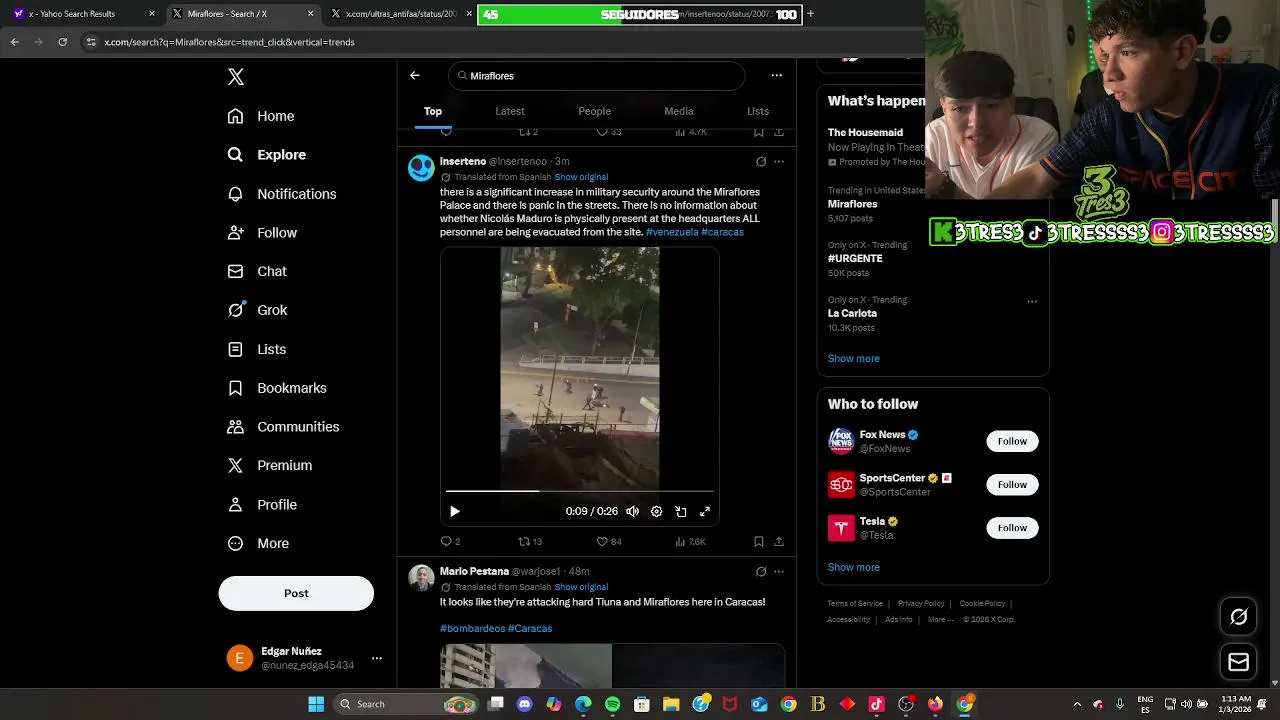Open the Windows Start menu
1280x720 pixels.
coord(316,704)
